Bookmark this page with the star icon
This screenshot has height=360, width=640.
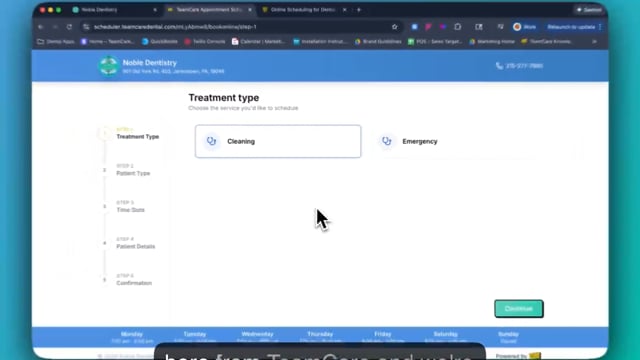coord(394,27)
